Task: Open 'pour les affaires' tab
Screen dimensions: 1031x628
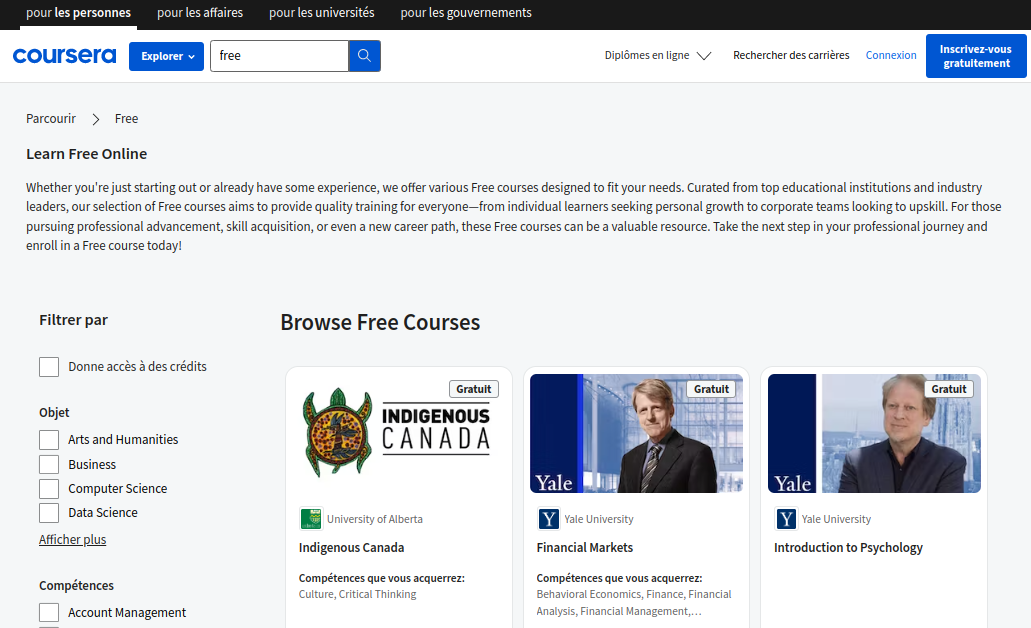Action: click(x=200, y=13)
